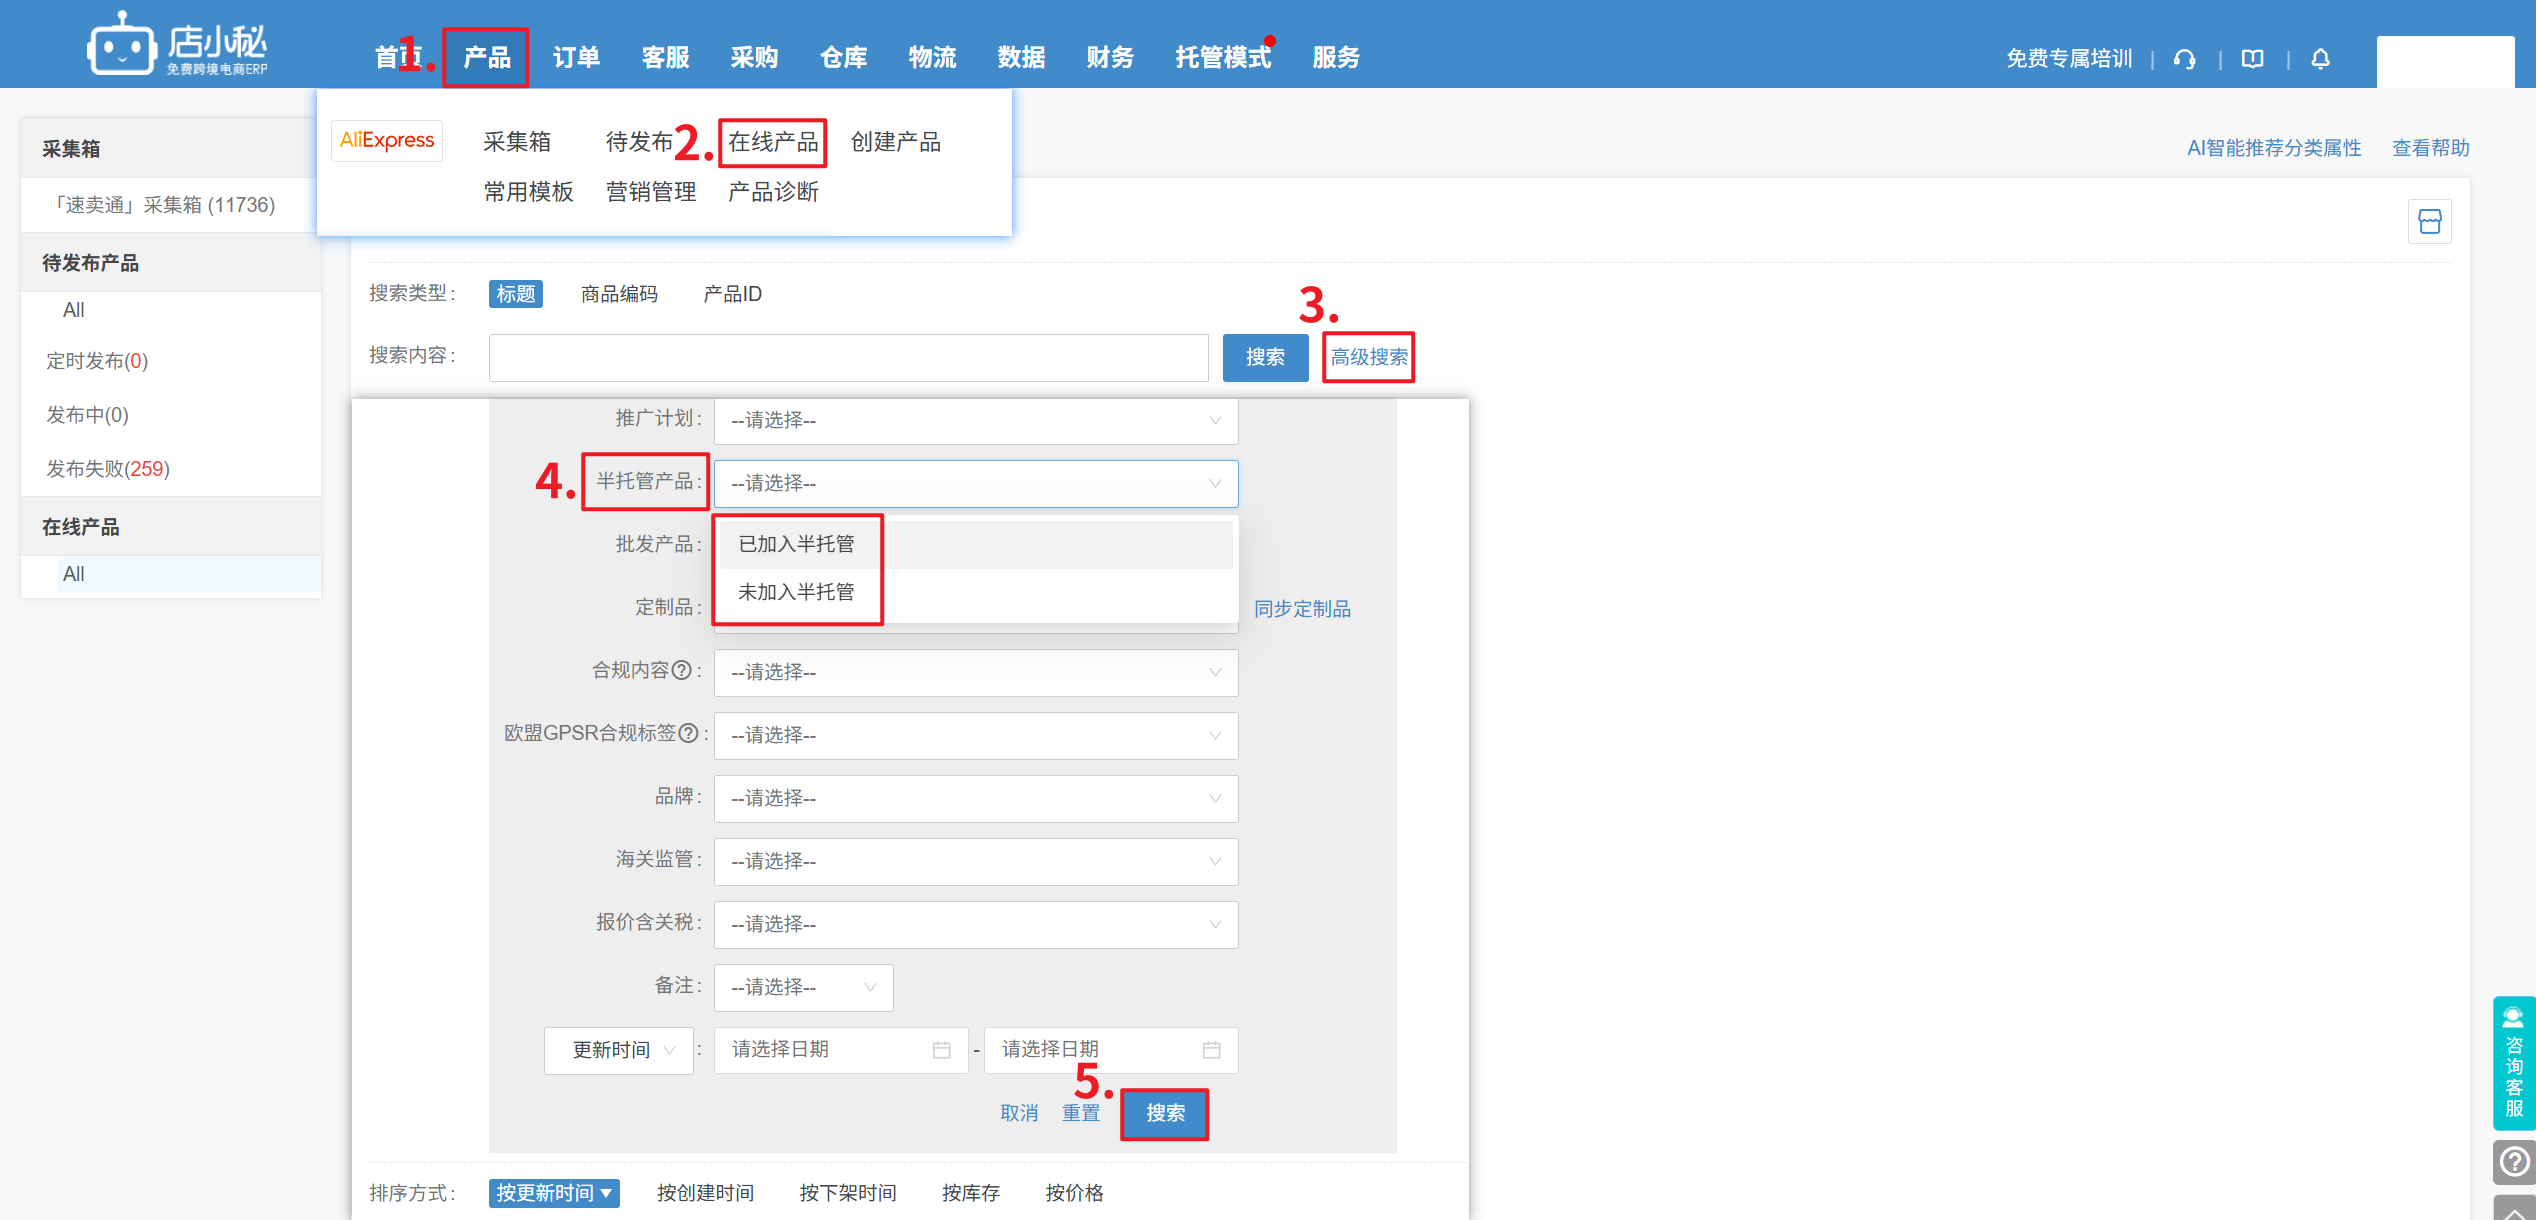Open the notification bell icon
2536x1220 pixels.
(x=2320, y=59)
